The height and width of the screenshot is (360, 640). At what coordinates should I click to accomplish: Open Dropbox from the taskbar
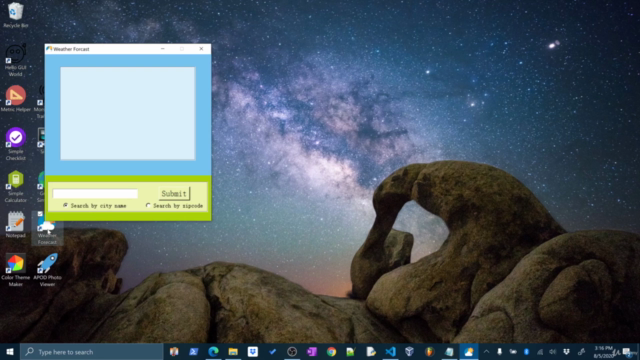253,351
